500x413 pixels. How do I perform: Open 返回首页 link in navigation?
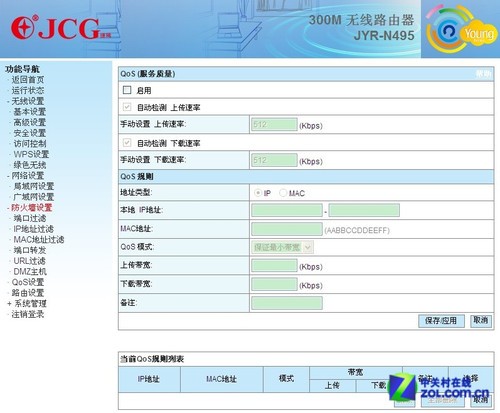(x=28, y=80)
